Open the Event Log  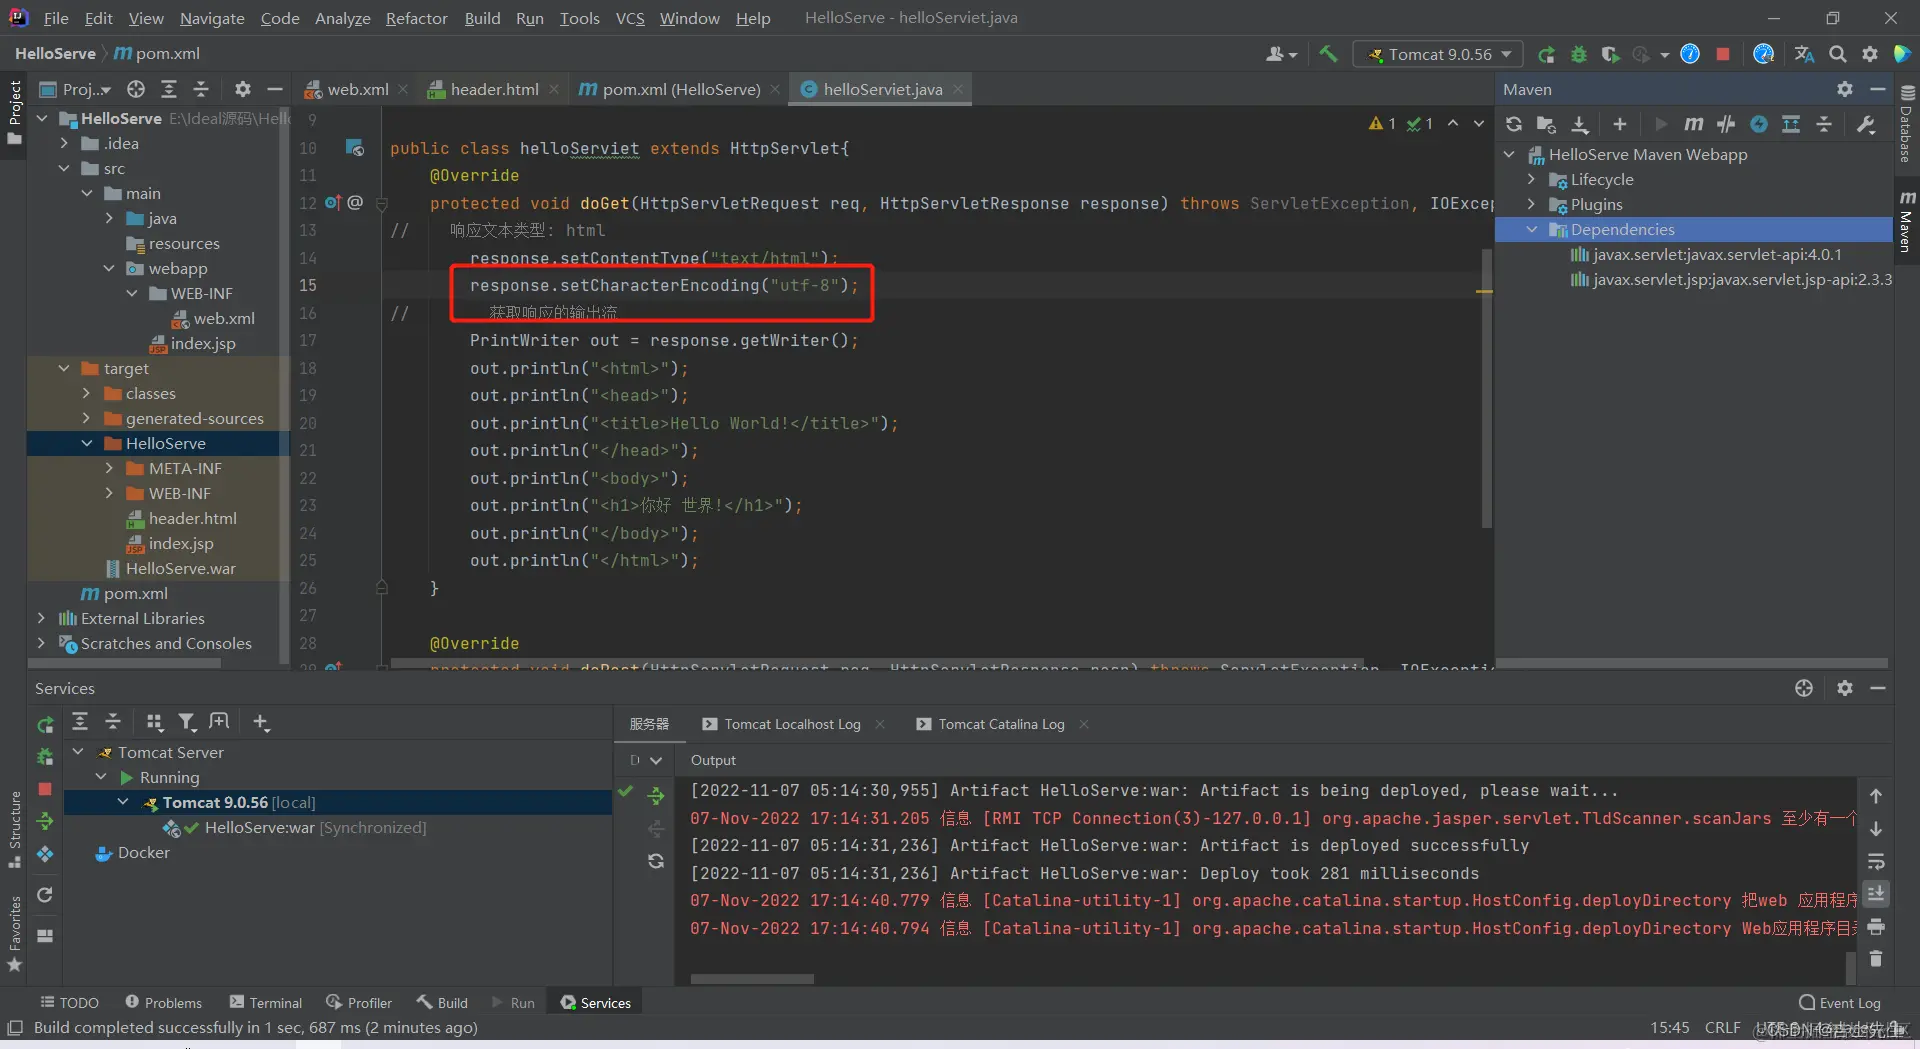point(1840,1003)
